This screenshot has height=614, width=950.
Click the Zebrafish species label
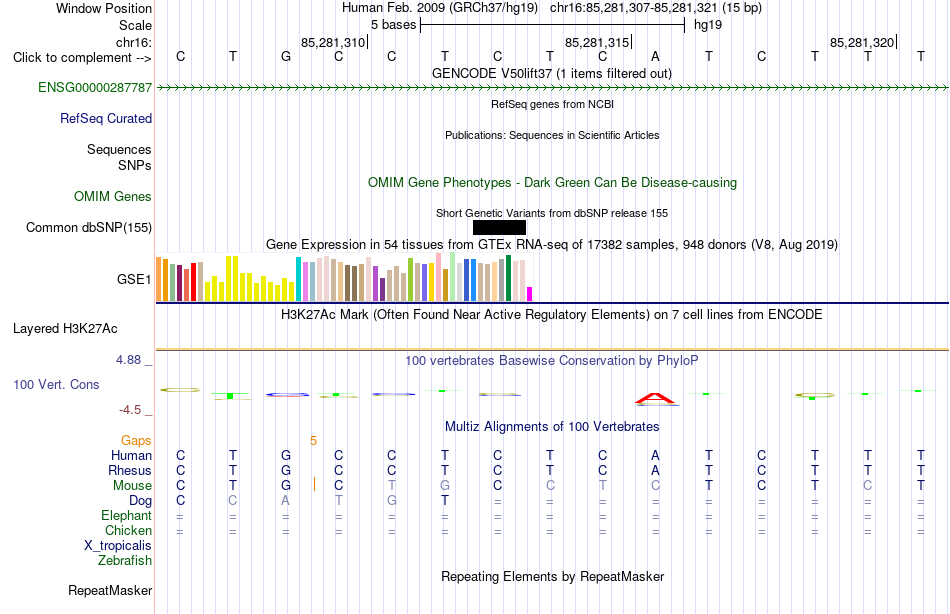pos(125,560)
